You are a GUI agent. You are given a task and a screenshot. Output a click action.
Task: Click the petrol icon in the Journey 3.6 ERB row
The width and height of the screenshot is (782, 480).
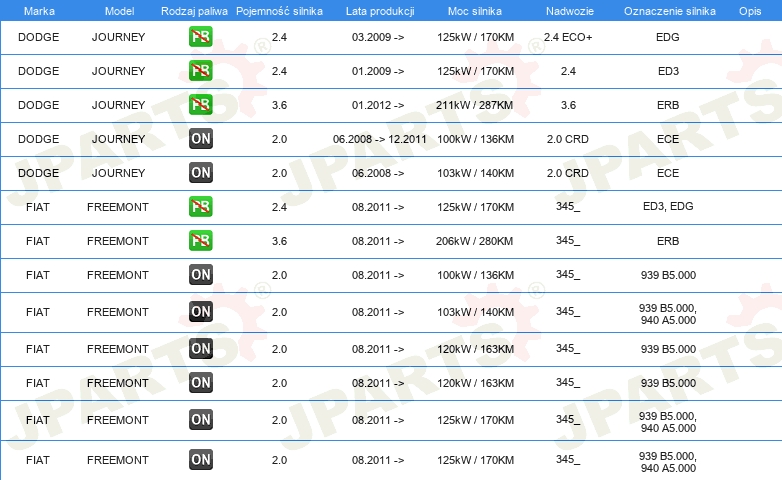click(x=200, y=104)
